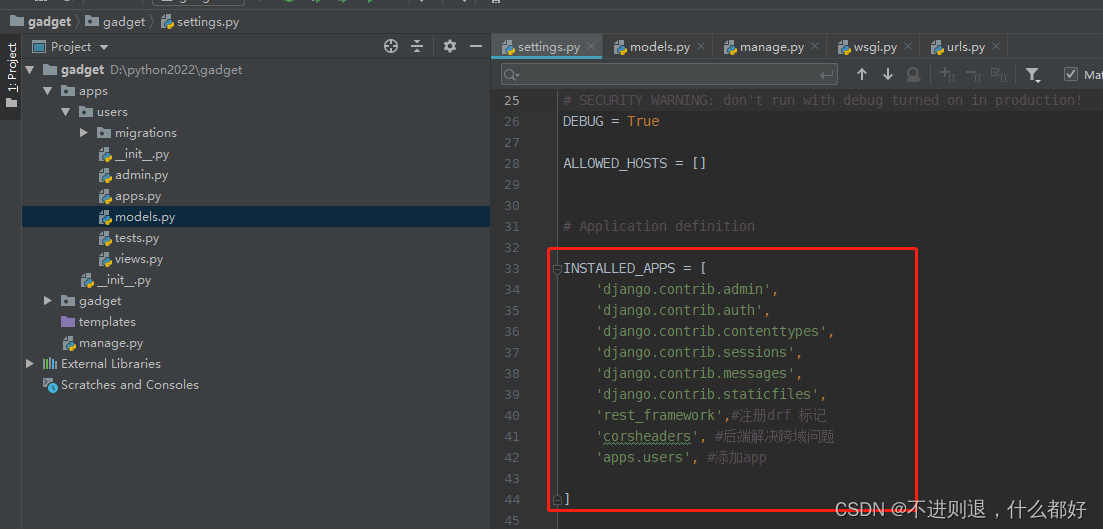Collapse the gadget root folder

(29, 70)
